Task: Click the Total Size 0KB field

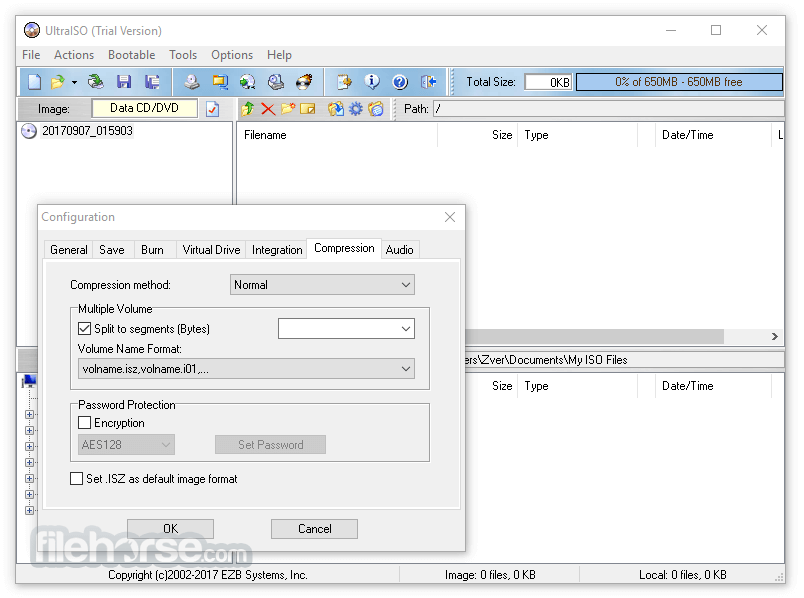Action: point(548,82)
